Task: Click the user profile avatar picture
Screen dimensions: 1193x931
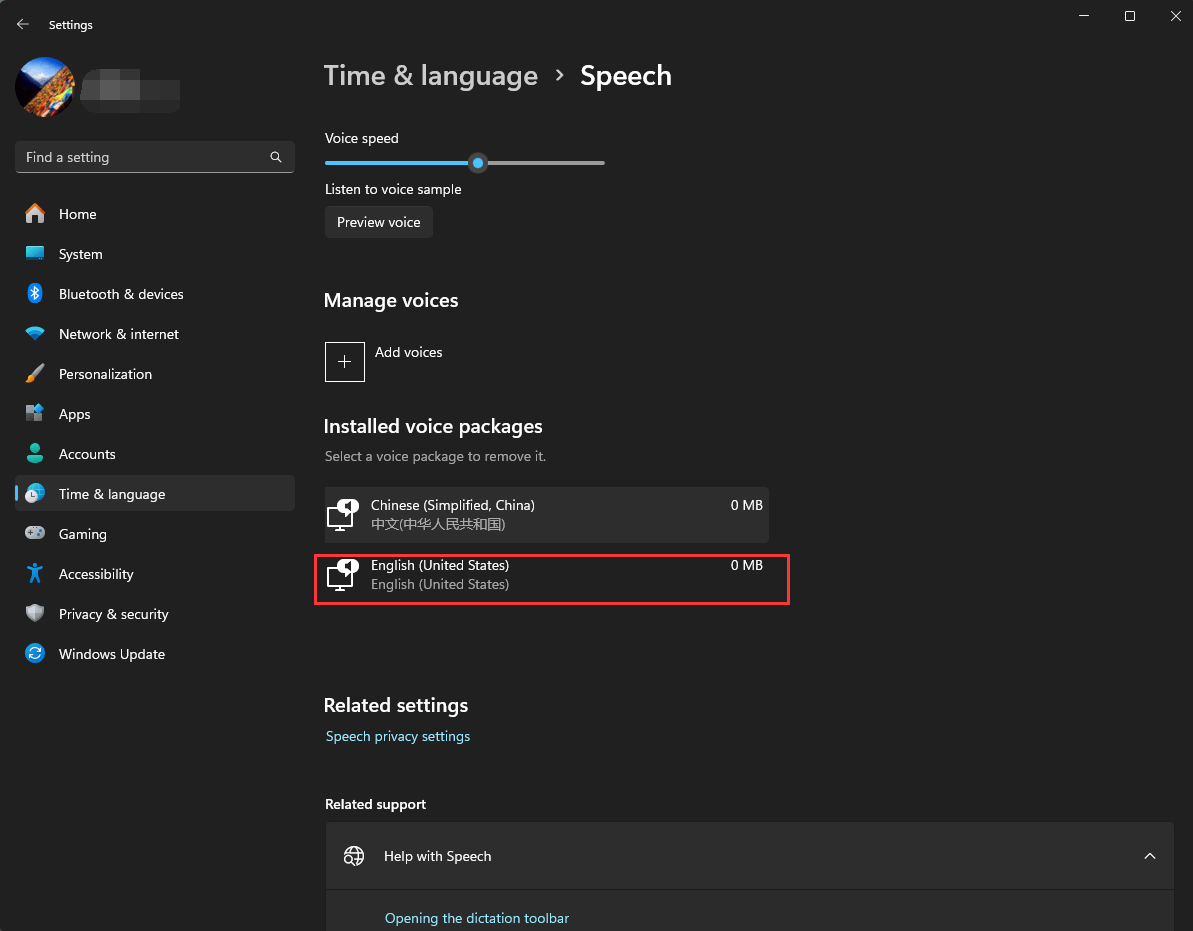Action: (x=45, y=87)
